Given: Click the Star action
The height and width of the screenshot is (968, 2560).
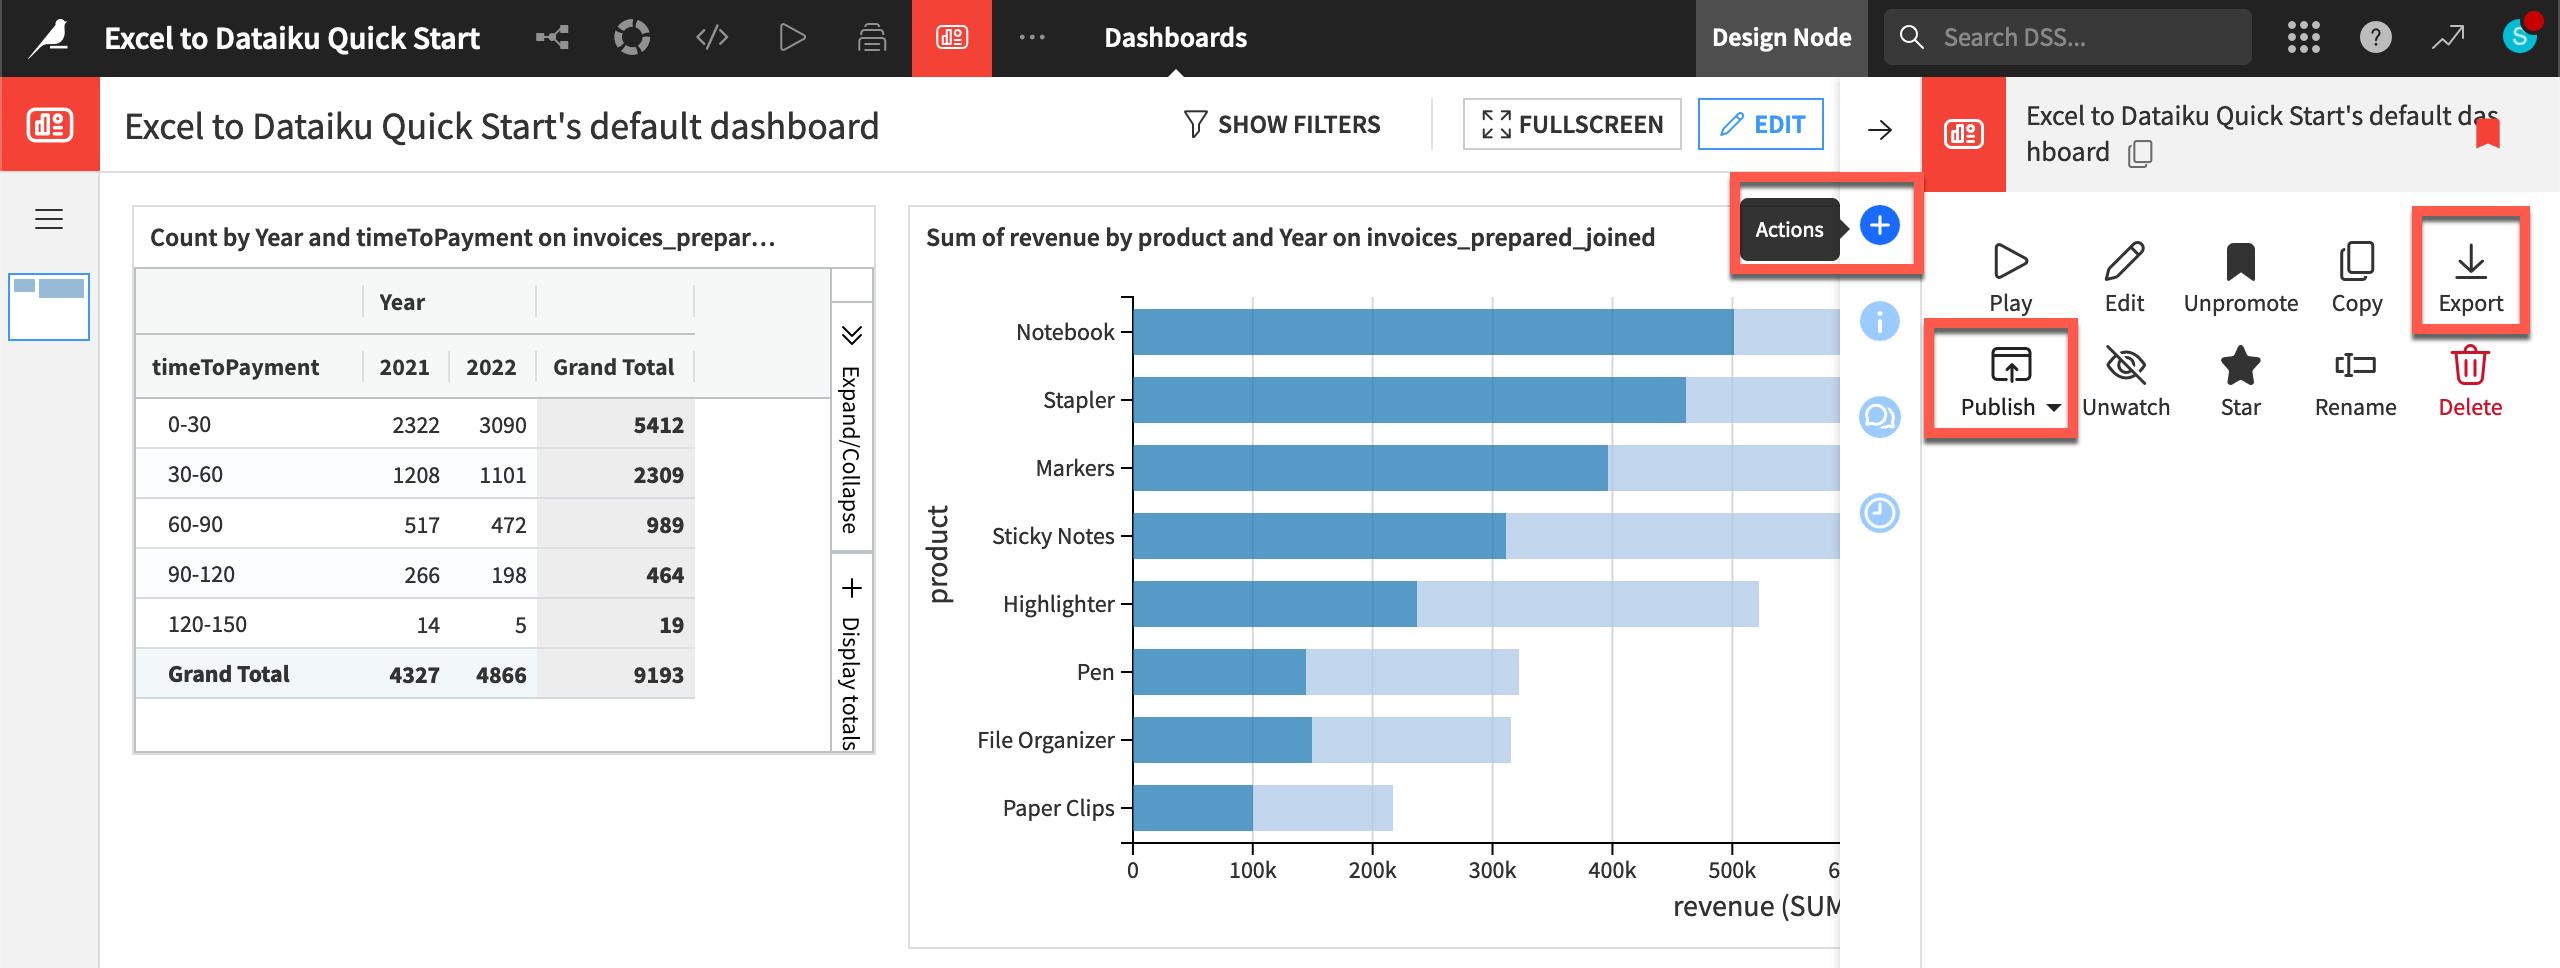Looking at the screenshot, I should click(2241, 382).
